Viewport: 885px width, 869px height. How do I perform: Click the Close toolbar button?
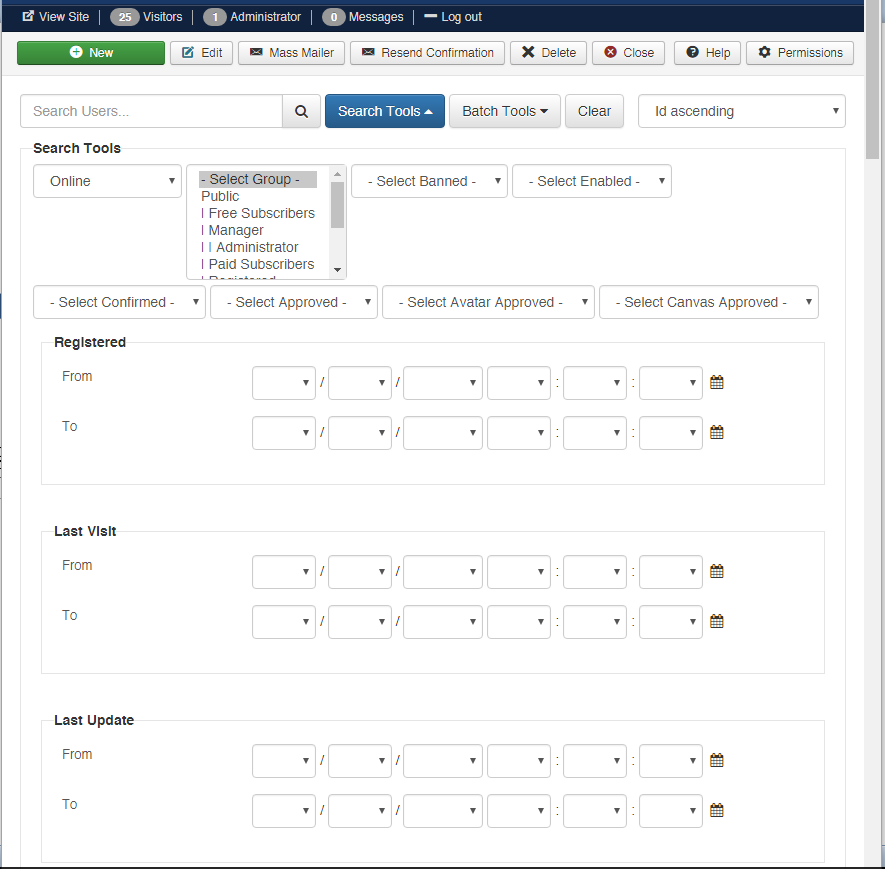pos(629,53)
